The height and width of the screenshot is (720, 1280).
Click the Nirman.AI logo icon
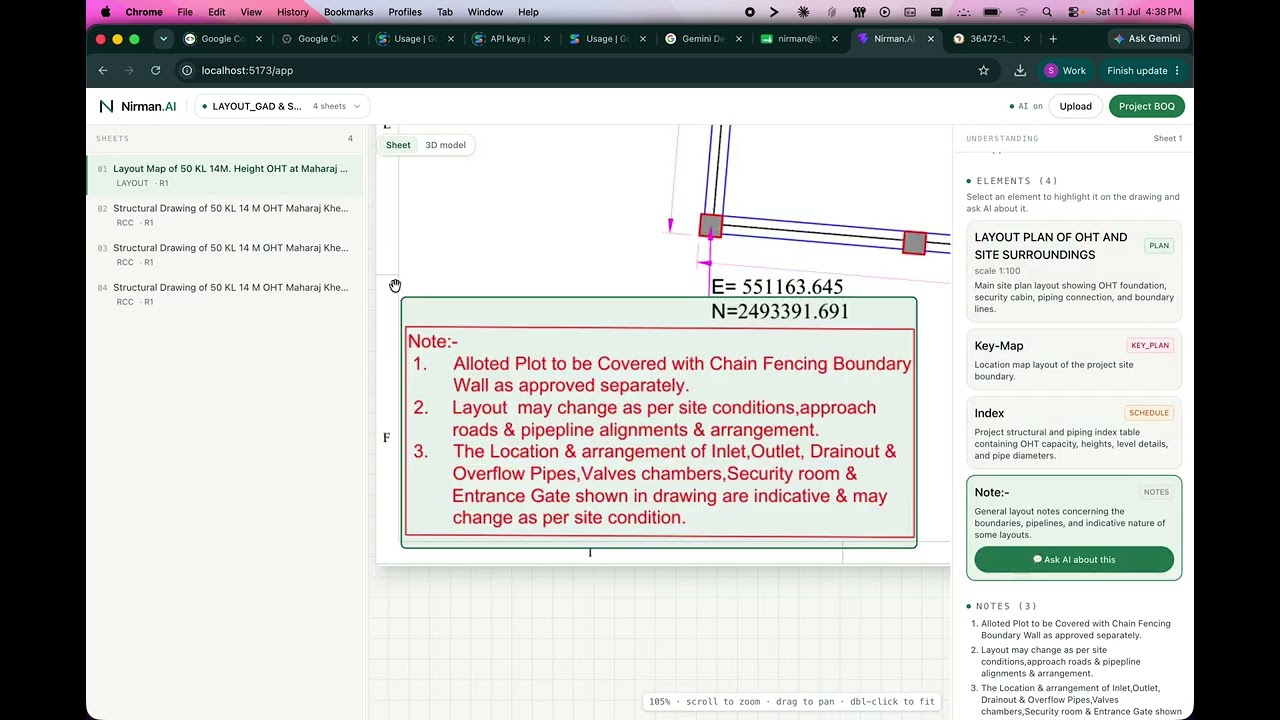[x=106, y=106]
